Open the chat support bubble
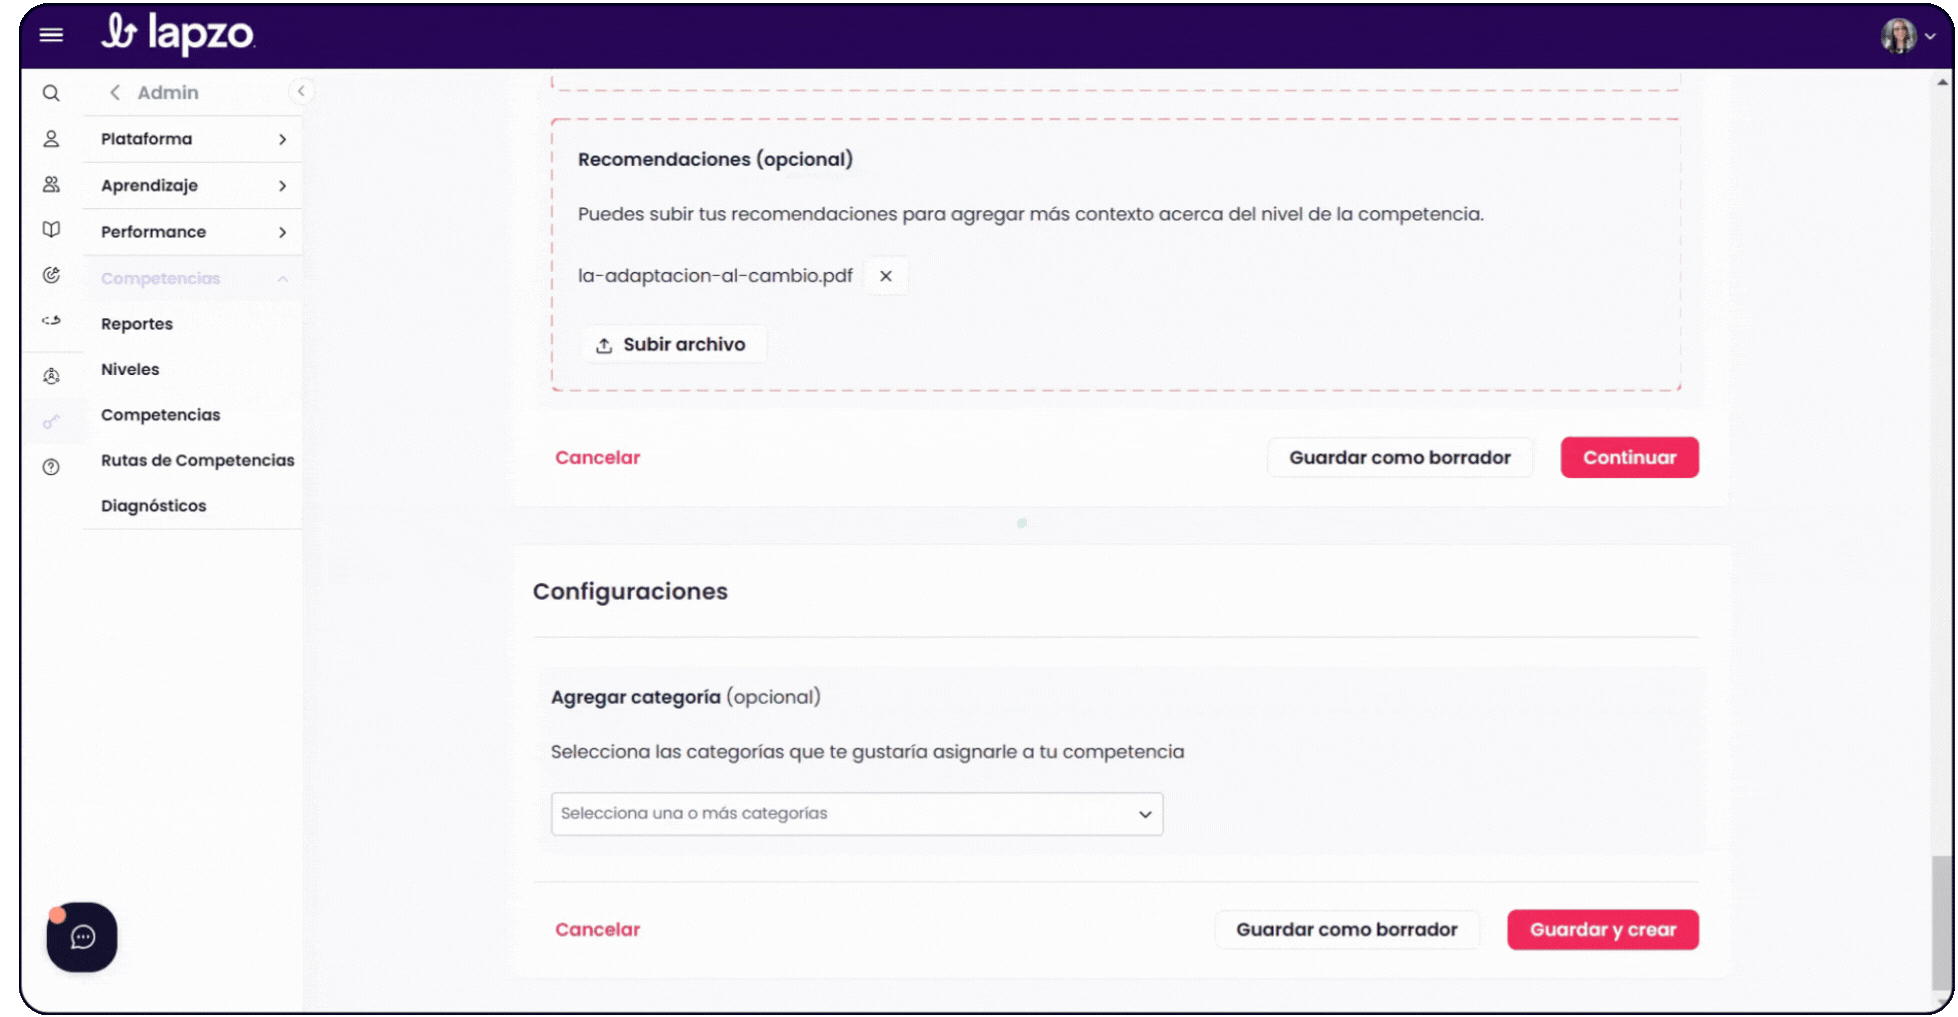The image size is (1958, 1017). [82, 937]
